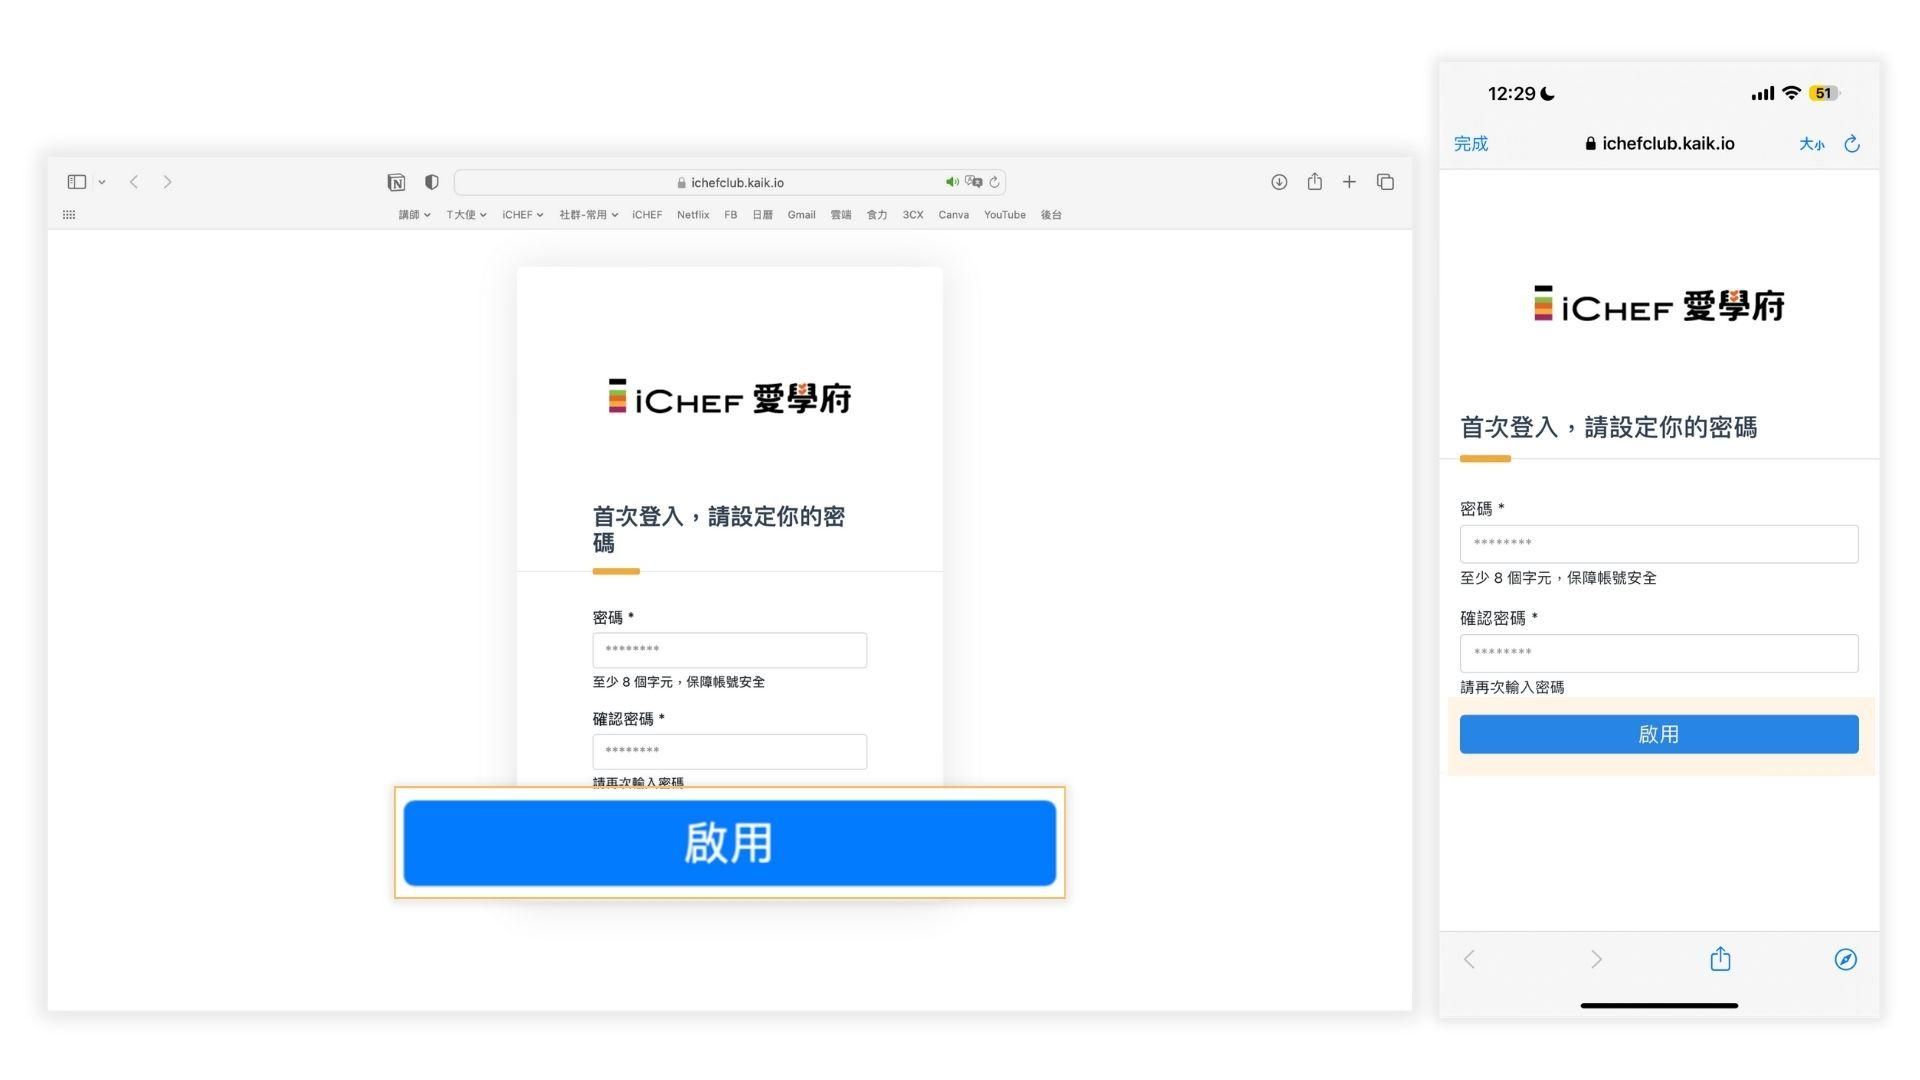Tap 完成 on the phone browser

(x=1470, y=144)
